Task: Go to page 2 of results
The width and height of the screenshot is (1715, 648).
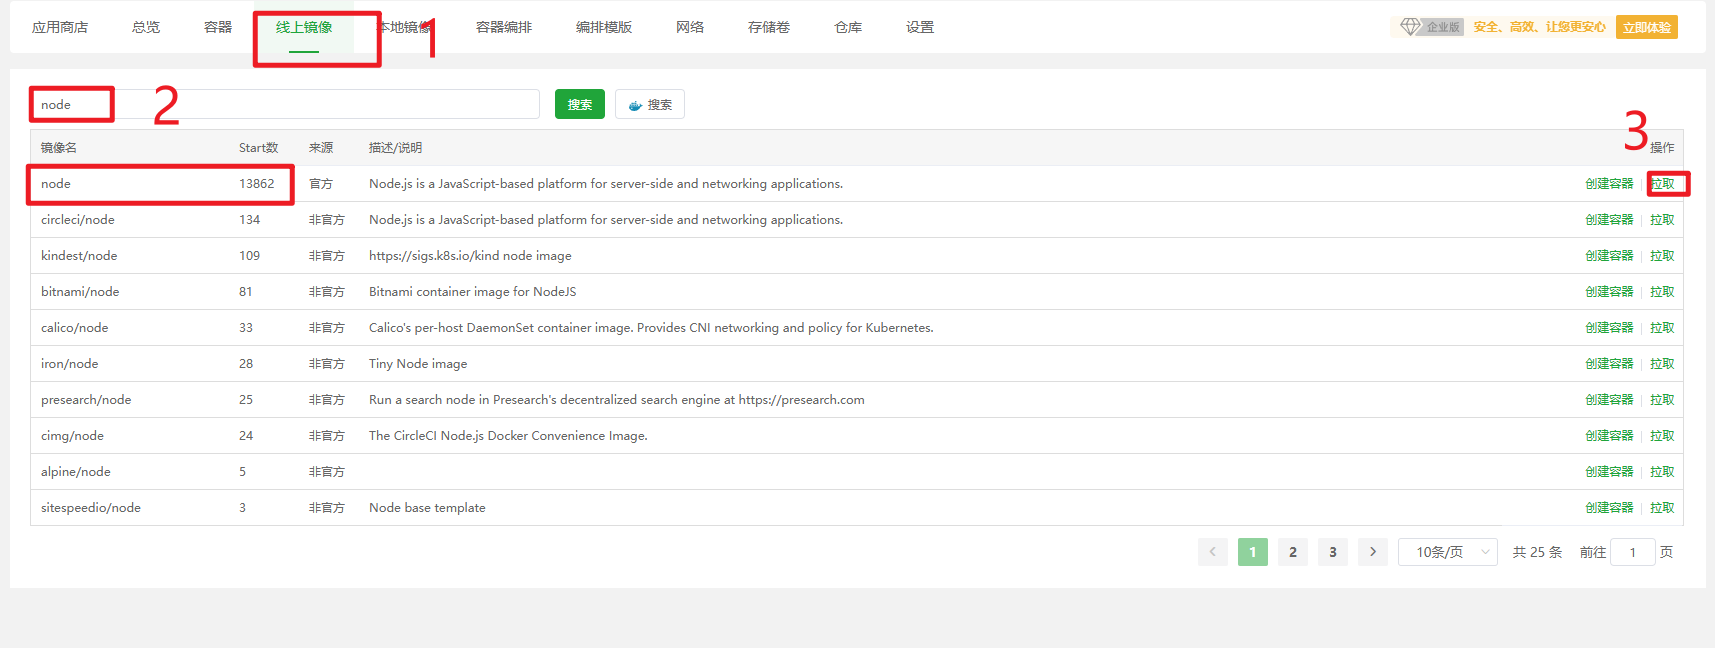Action: coord(1292,552)
